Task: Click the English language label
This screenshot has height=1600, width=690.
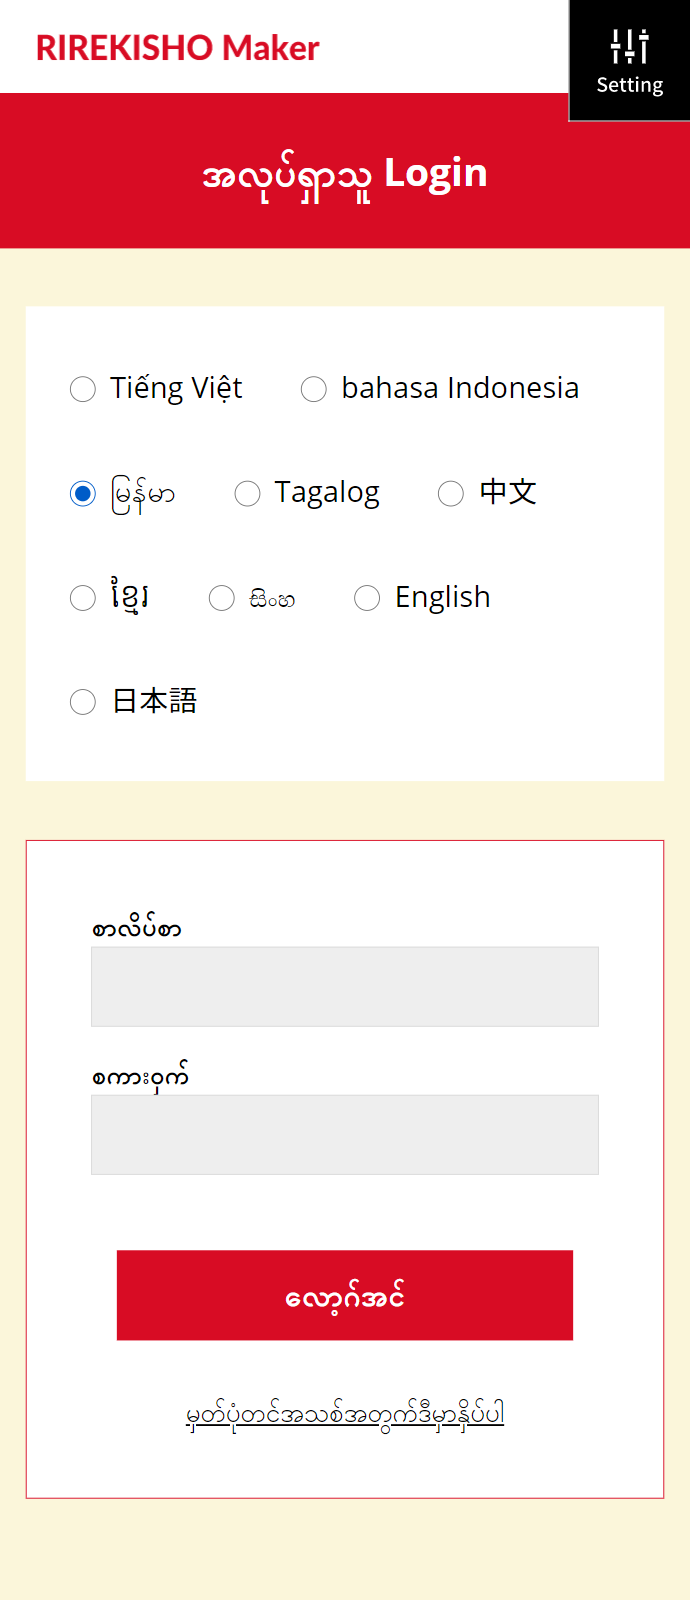Action: tap(443, 597)
